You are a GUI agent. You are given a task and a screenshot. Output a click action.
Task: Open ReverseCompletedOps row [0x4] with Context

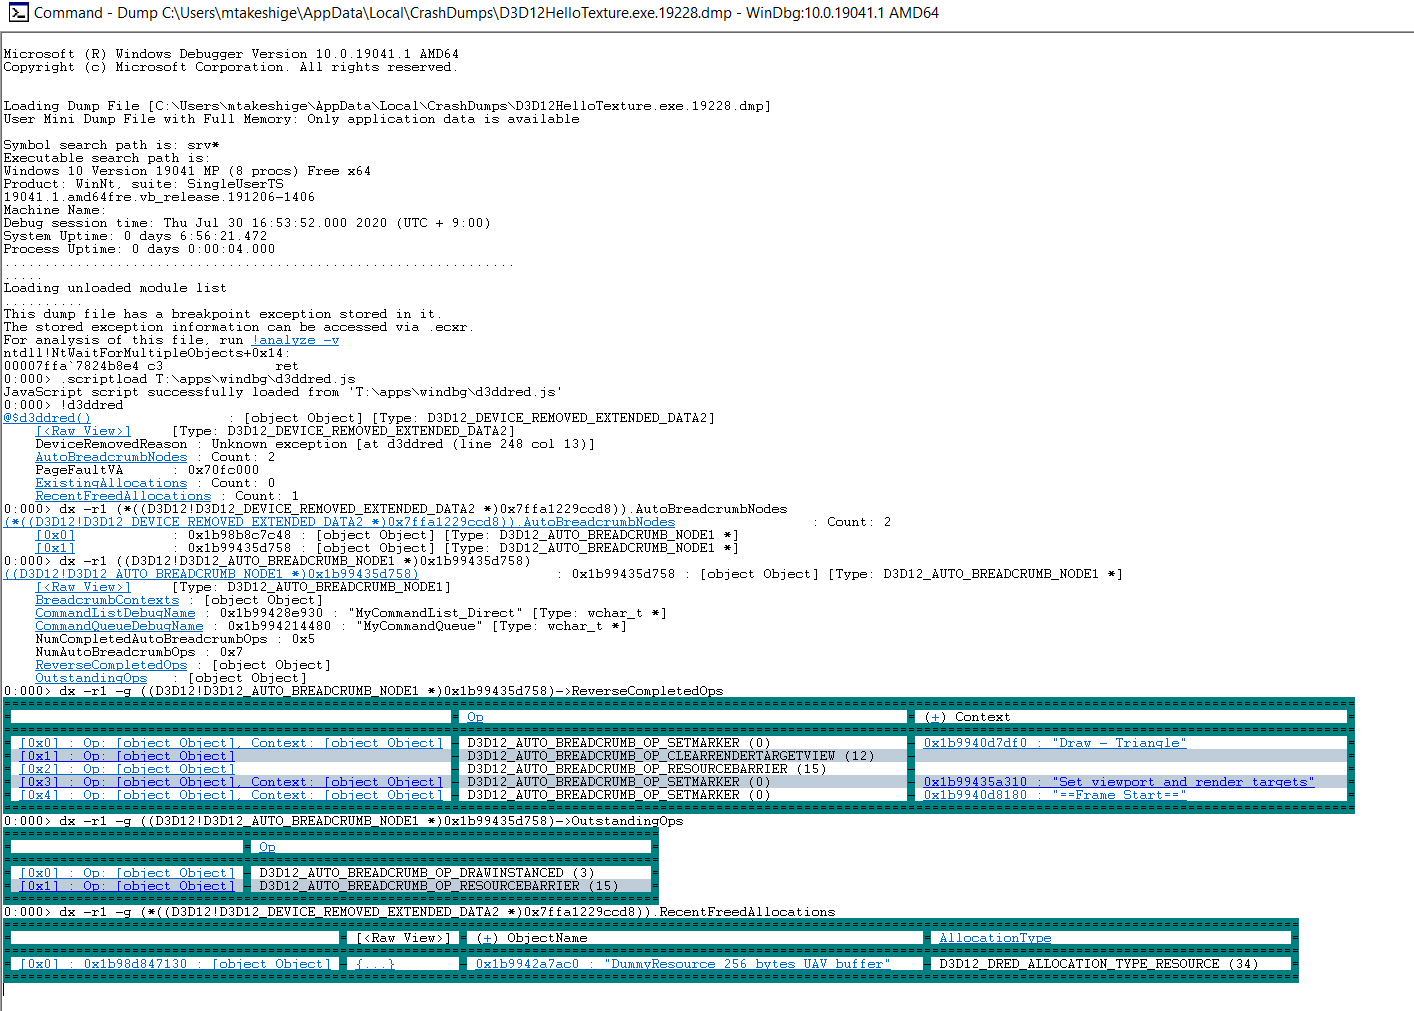231,795
